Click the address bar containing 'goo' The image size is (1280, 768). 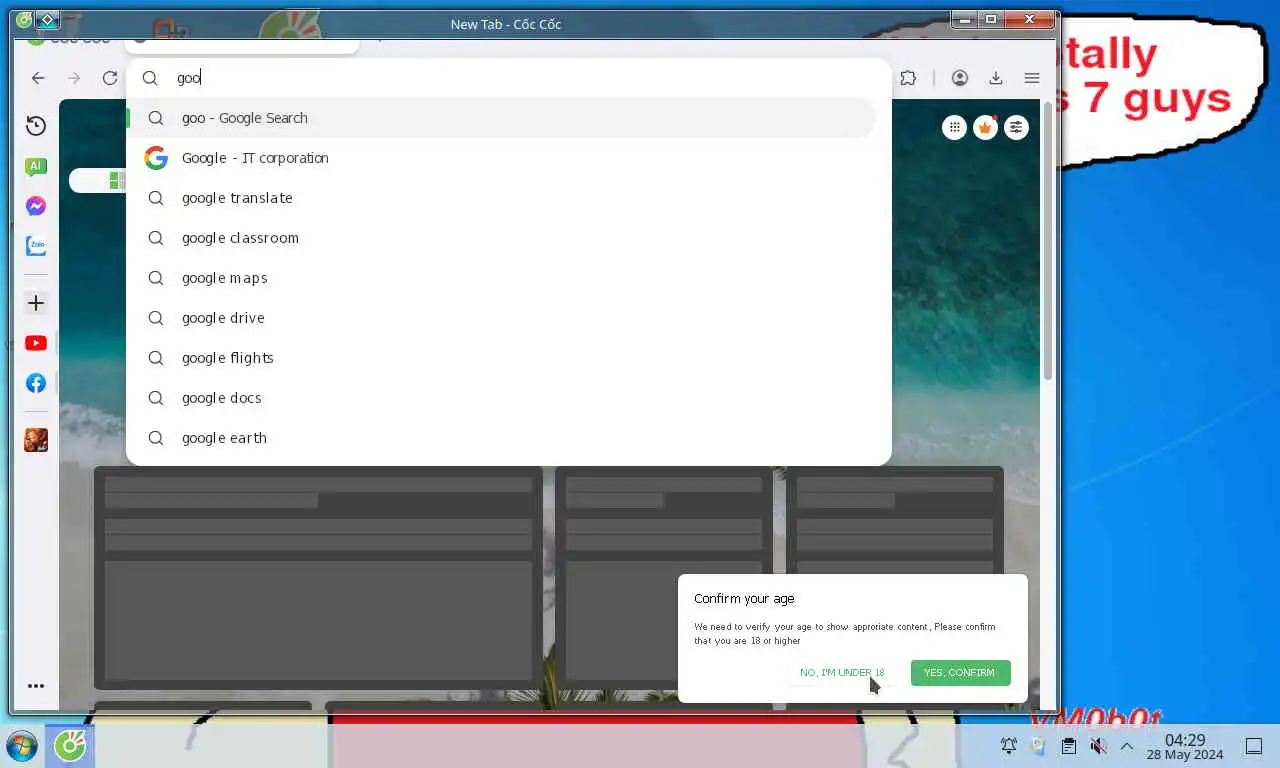tap(508, 78)
